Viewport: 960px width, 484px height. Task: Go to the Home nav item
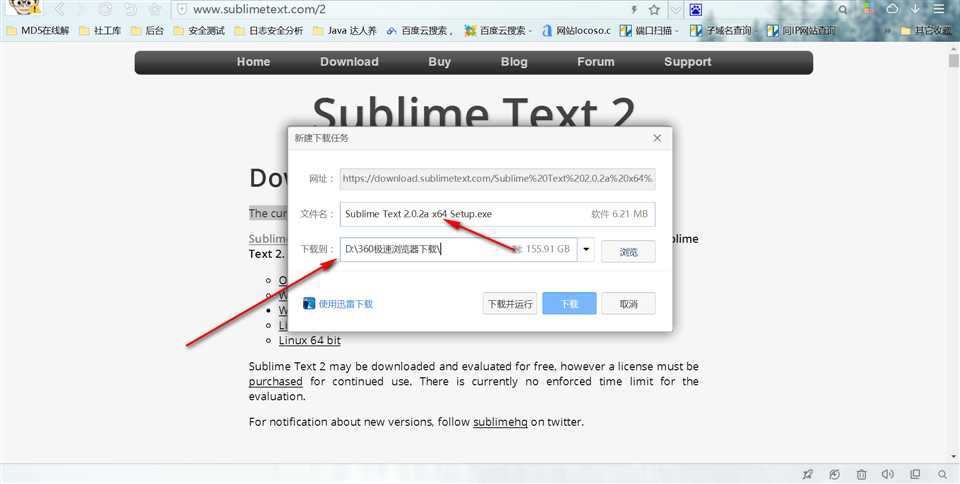(253, 62)
